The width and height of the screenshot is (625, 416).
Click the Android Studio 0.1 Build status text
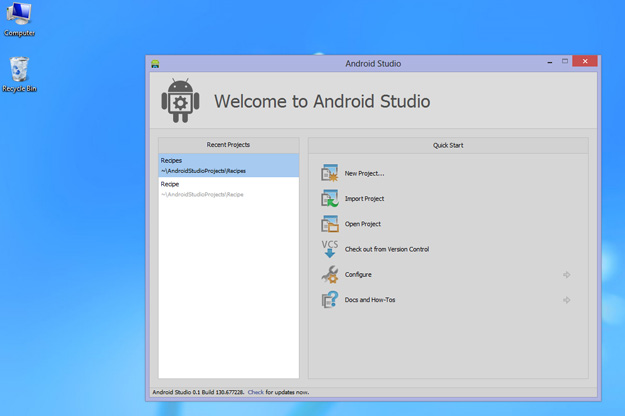pos(198,392)
